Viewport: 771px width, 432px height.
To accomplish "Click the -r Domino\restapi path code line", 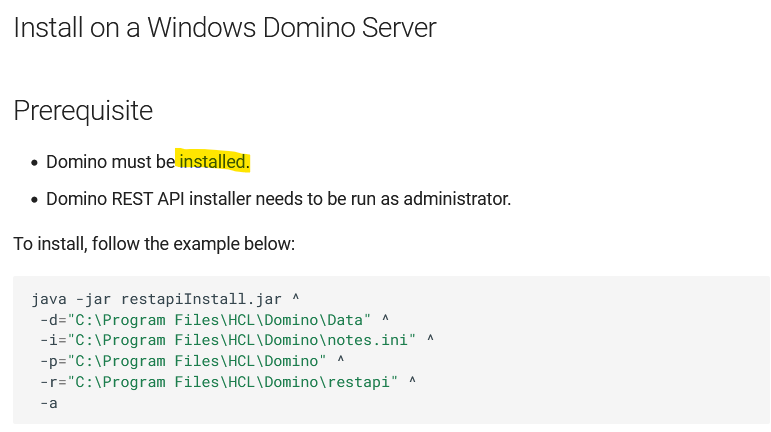I will point(228,382).
